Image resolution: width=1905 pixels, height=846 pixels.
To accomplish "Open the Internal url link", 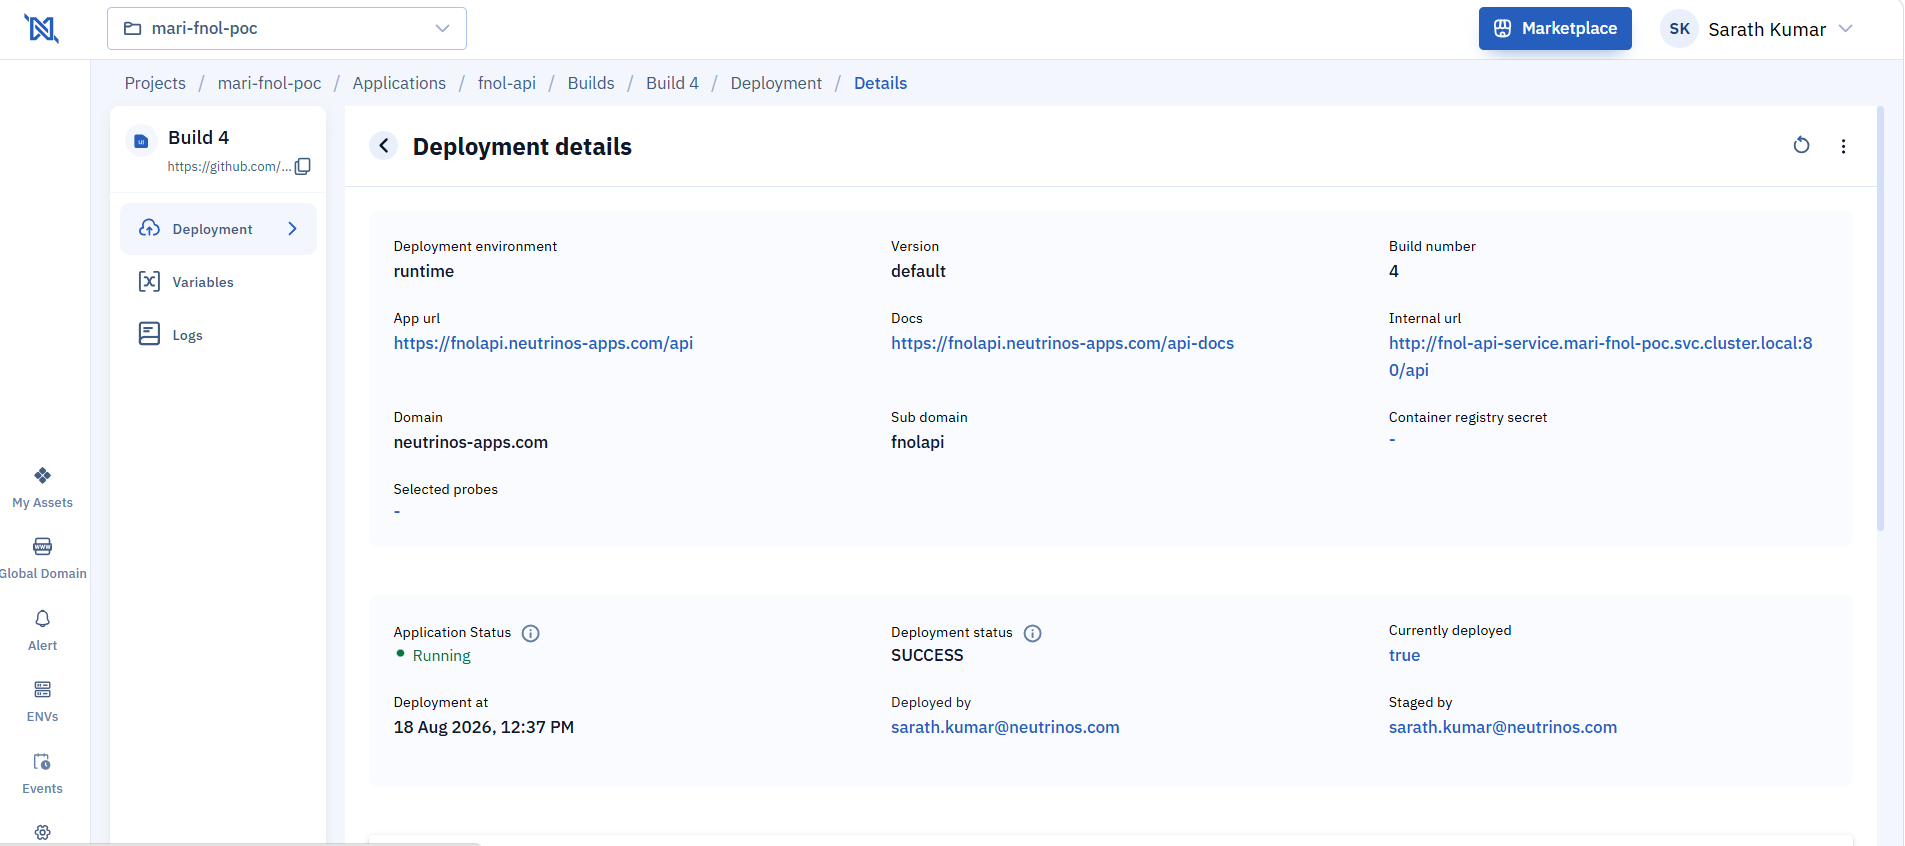I will pyautogui.click(x=1600, y=356).
